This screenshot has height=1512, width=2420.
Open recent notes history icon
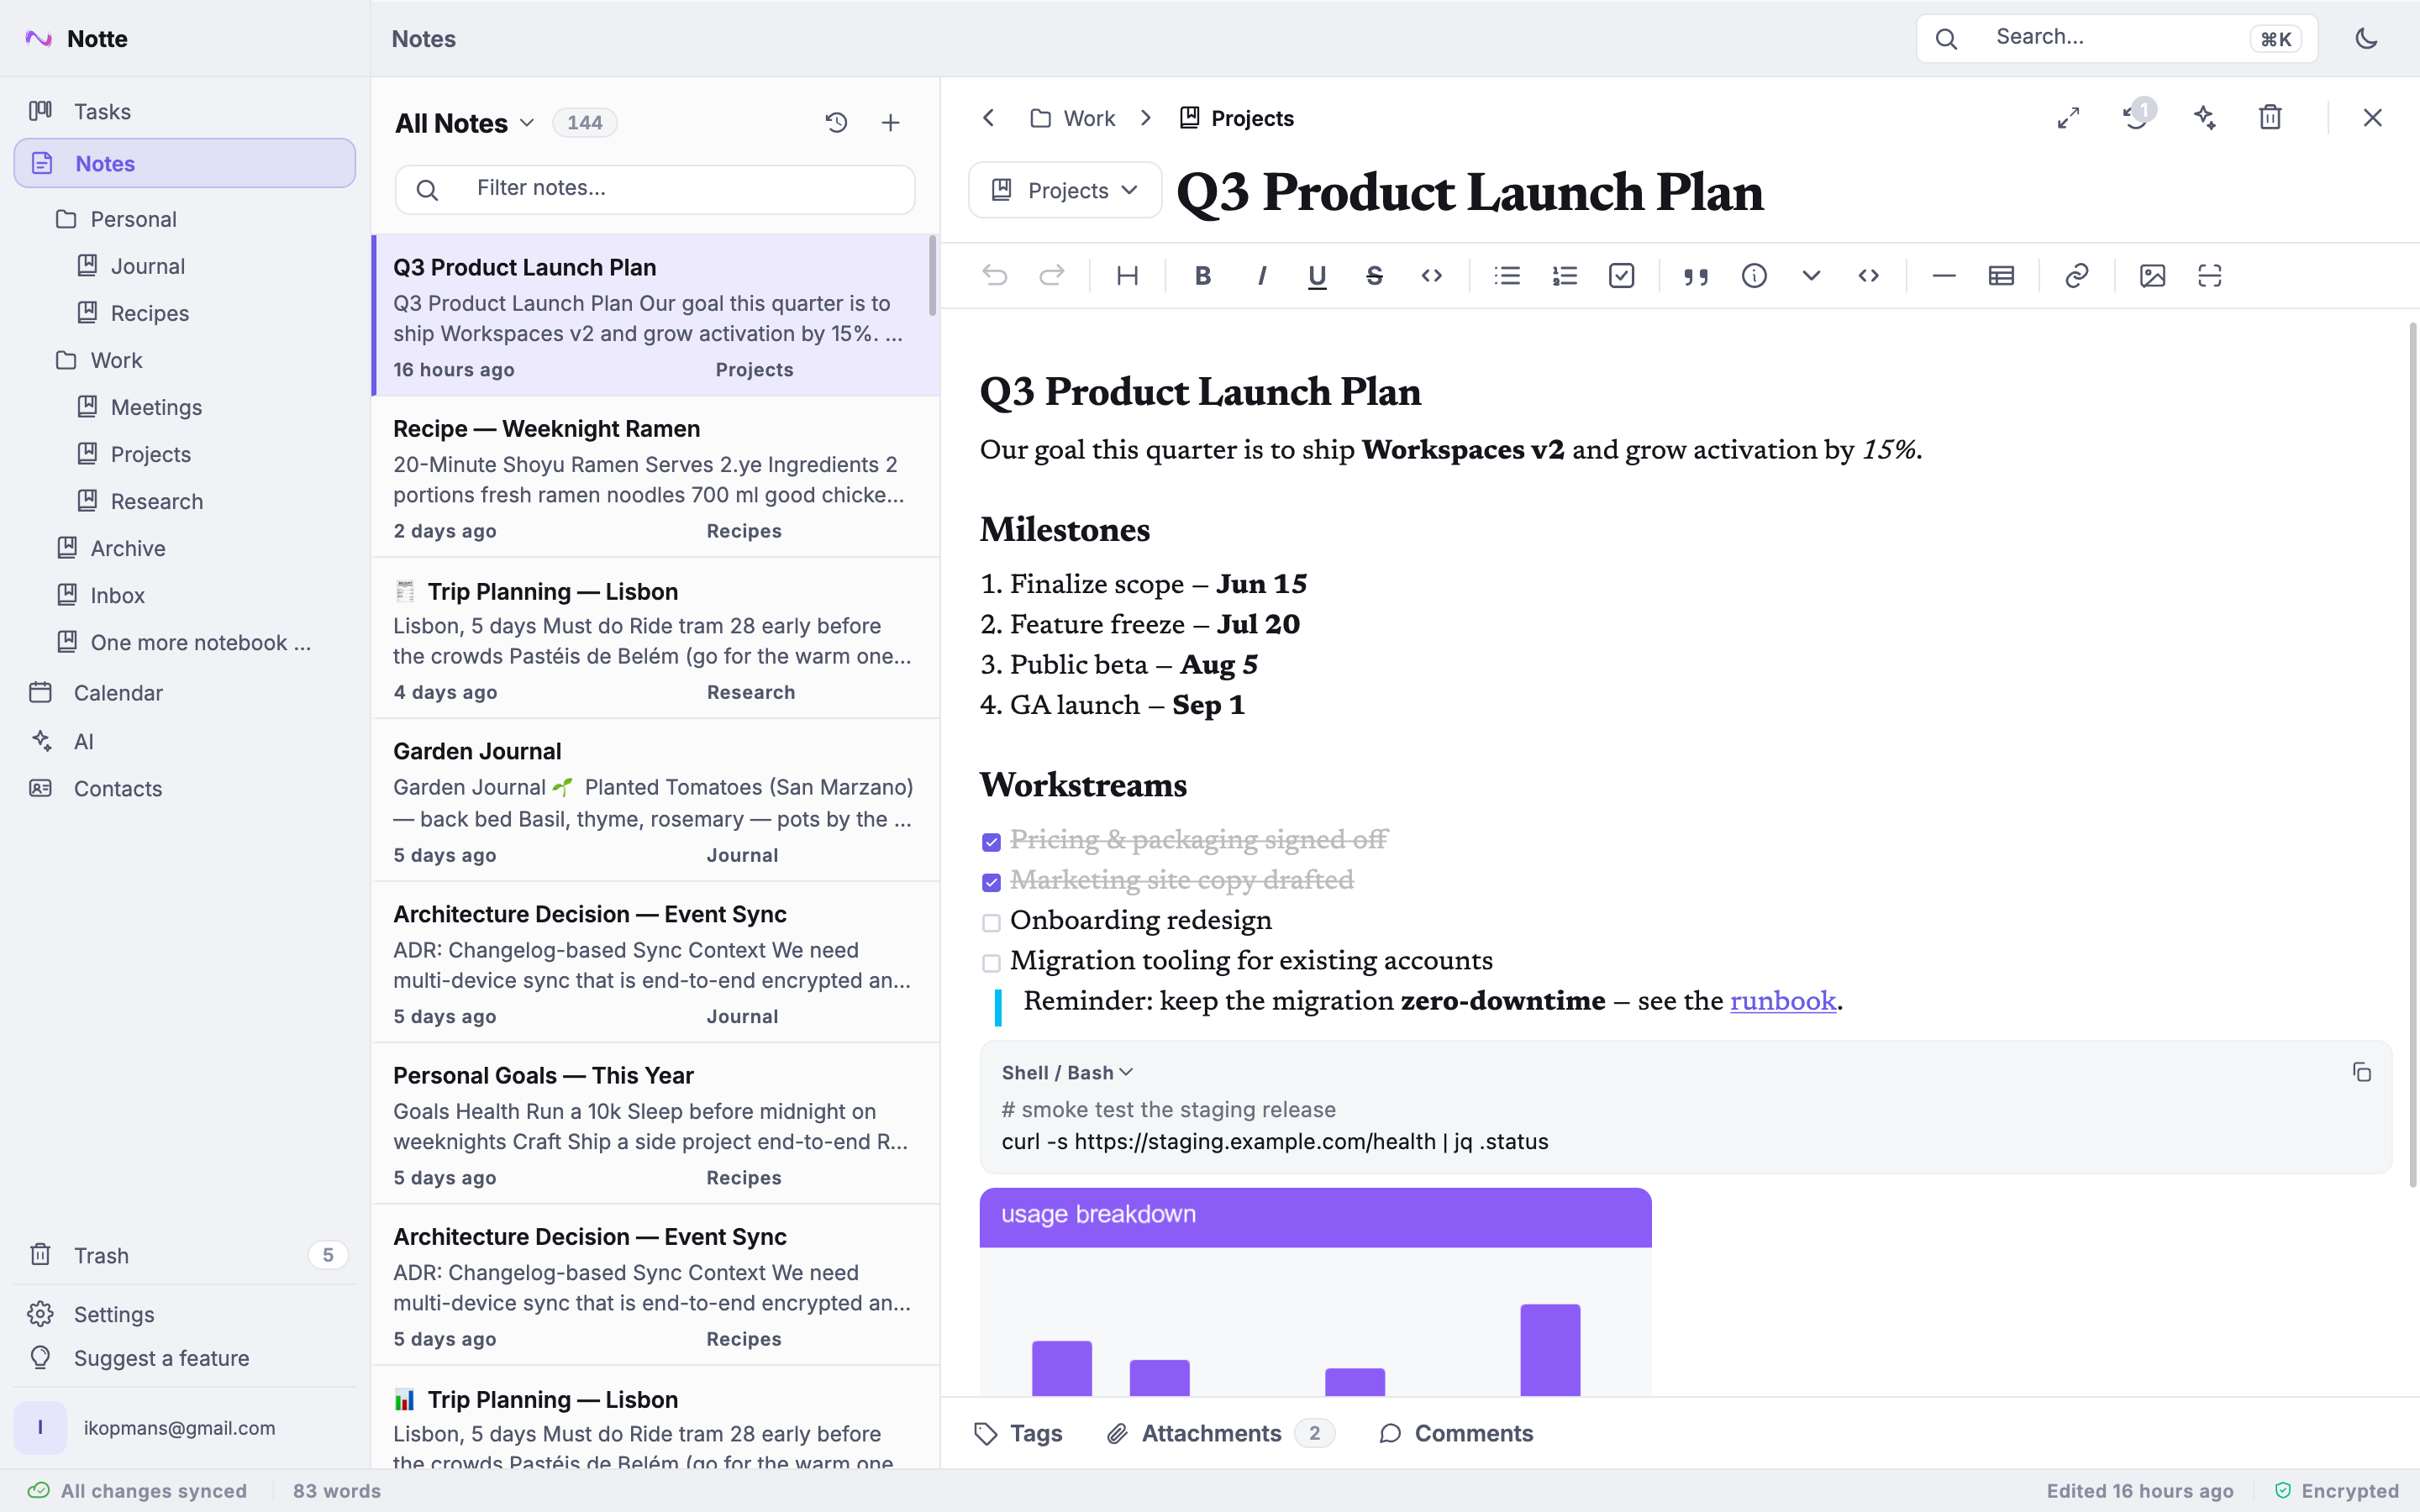click(836, 122)
